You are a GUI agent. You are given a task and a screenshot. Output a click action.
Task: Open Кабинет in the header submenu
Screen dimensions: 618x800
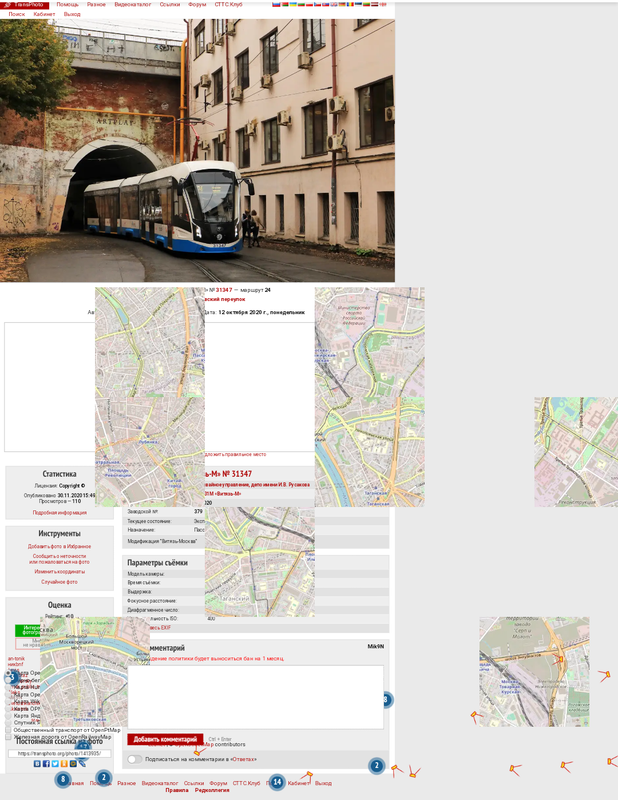pos(44,14)
